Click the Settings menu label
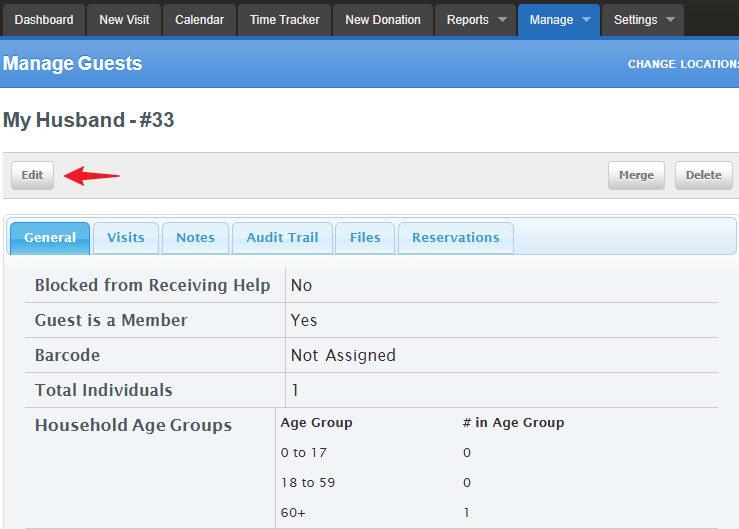This screenshot has height=529, width=739. [x=635, y=20]
